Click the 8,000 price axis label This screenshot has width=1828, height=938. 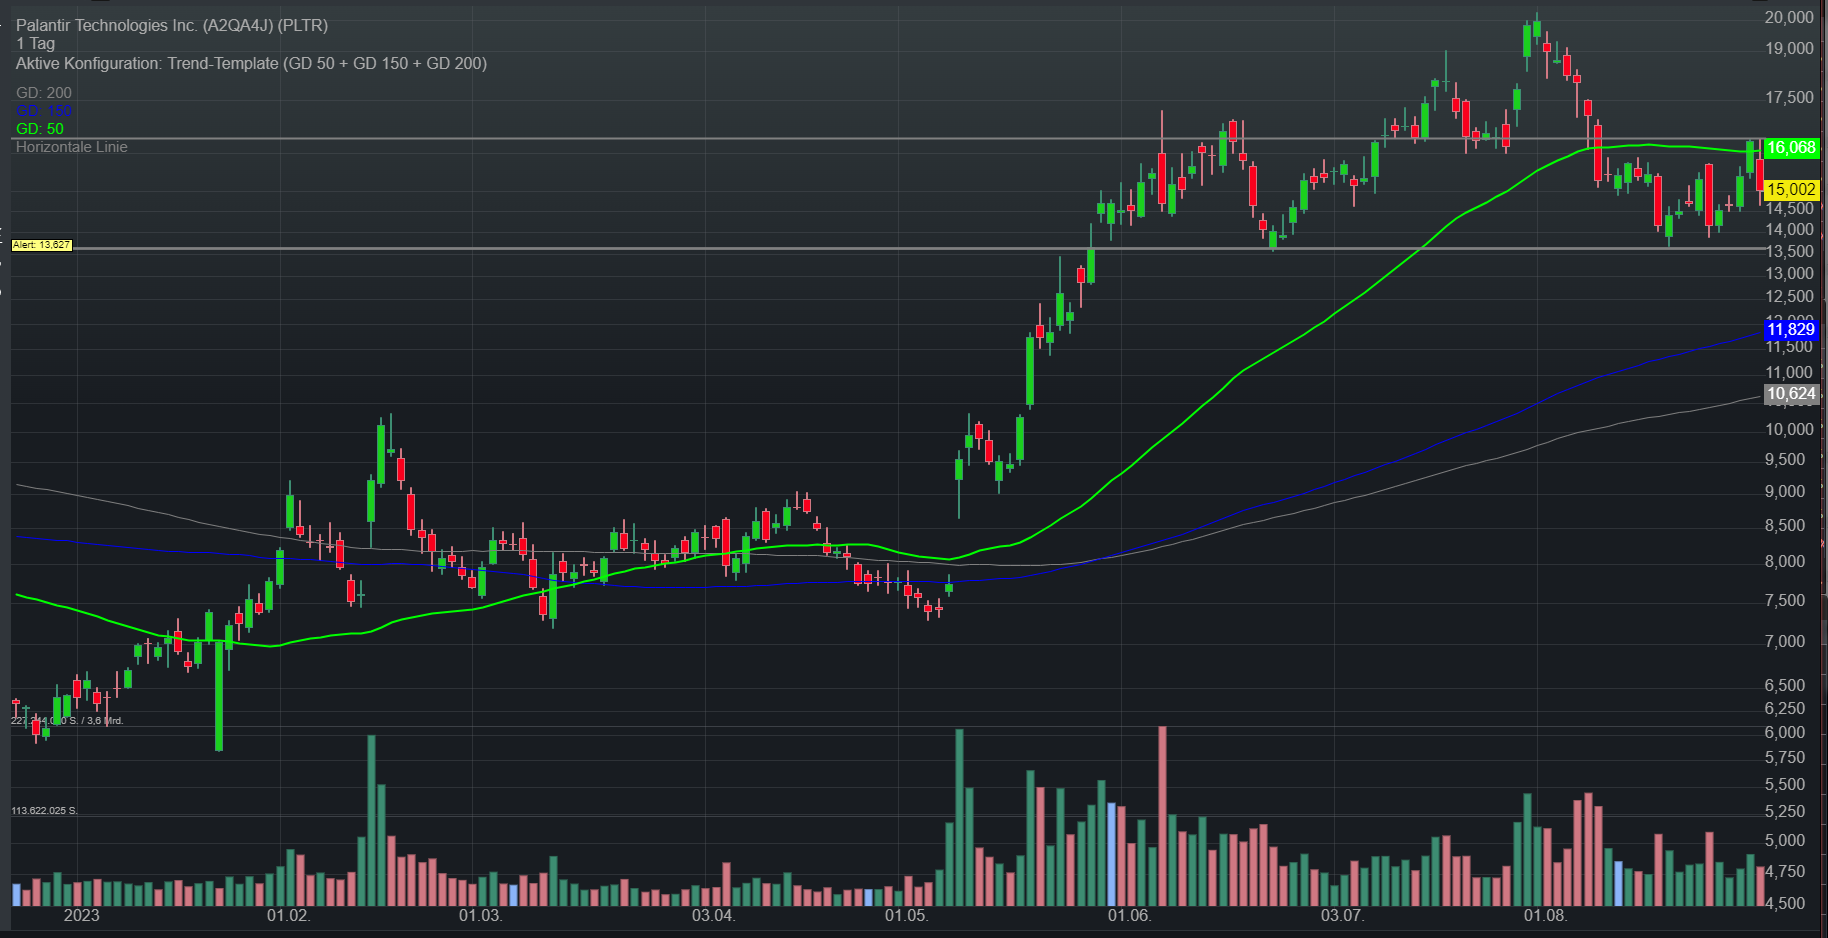point(1785,561)
